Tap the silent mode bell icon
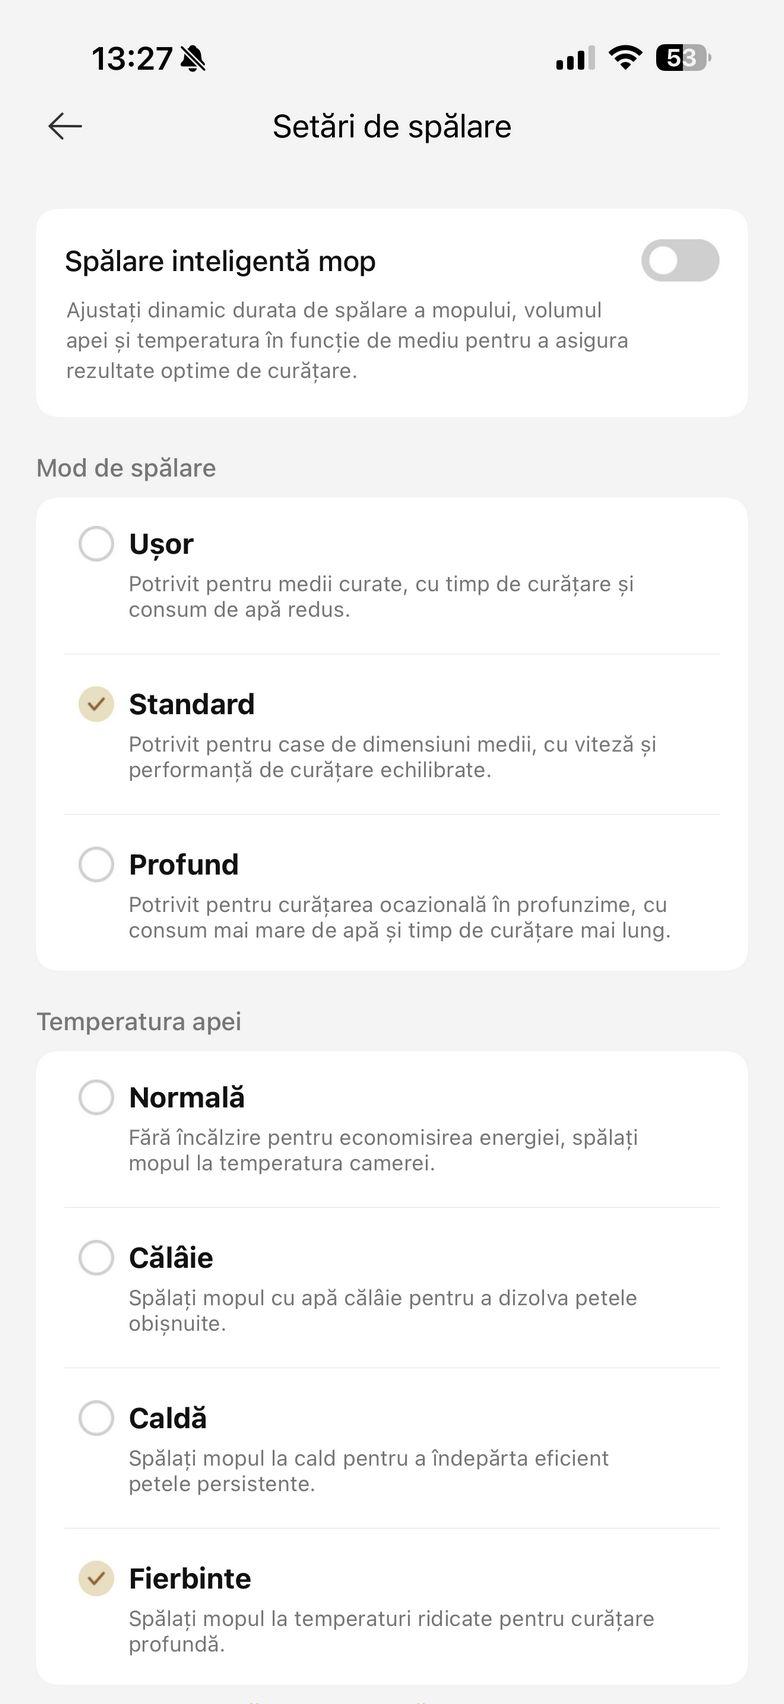This screenshot has width=784, height=1704. (x=193, y=59)
